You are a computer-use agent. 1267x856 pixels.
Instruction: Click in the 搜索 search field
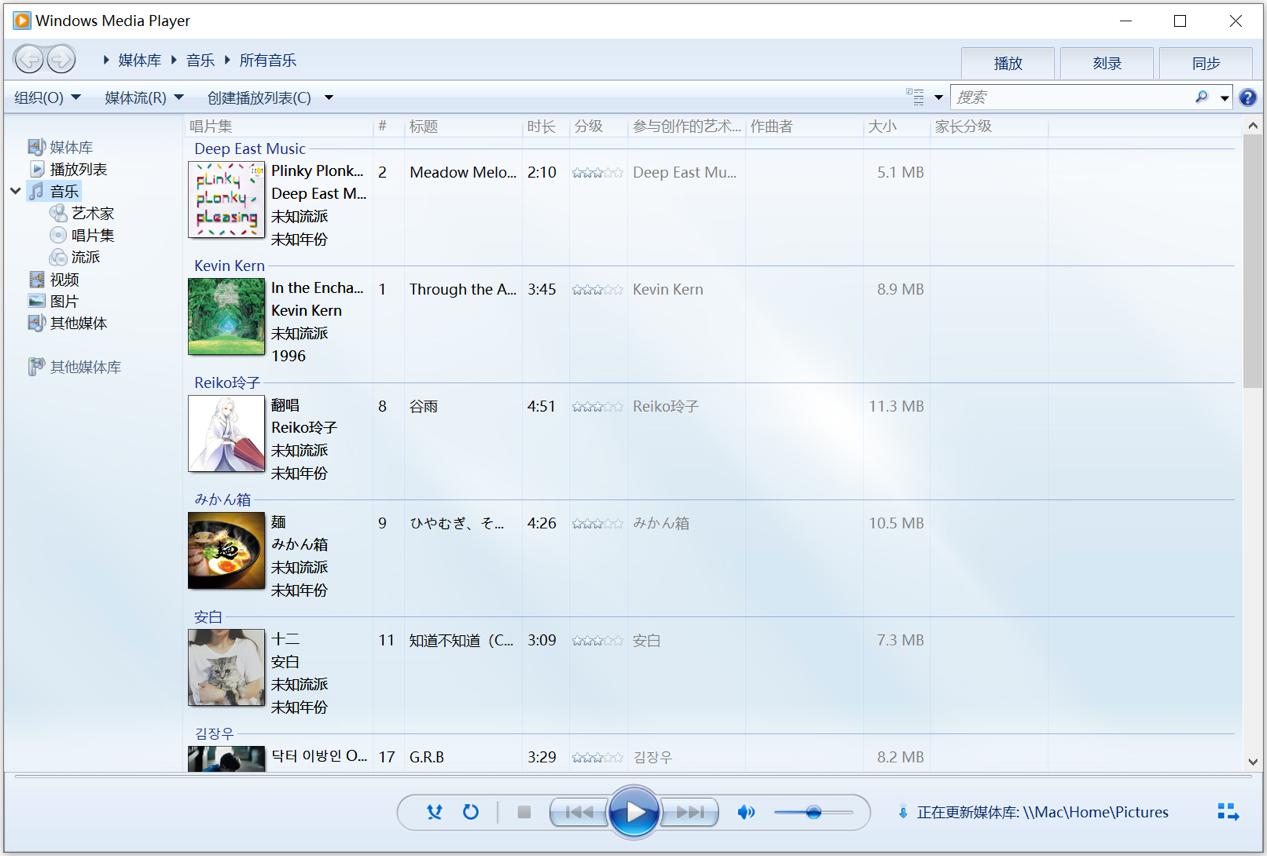pyautogui.click(x=1070, y=97)
